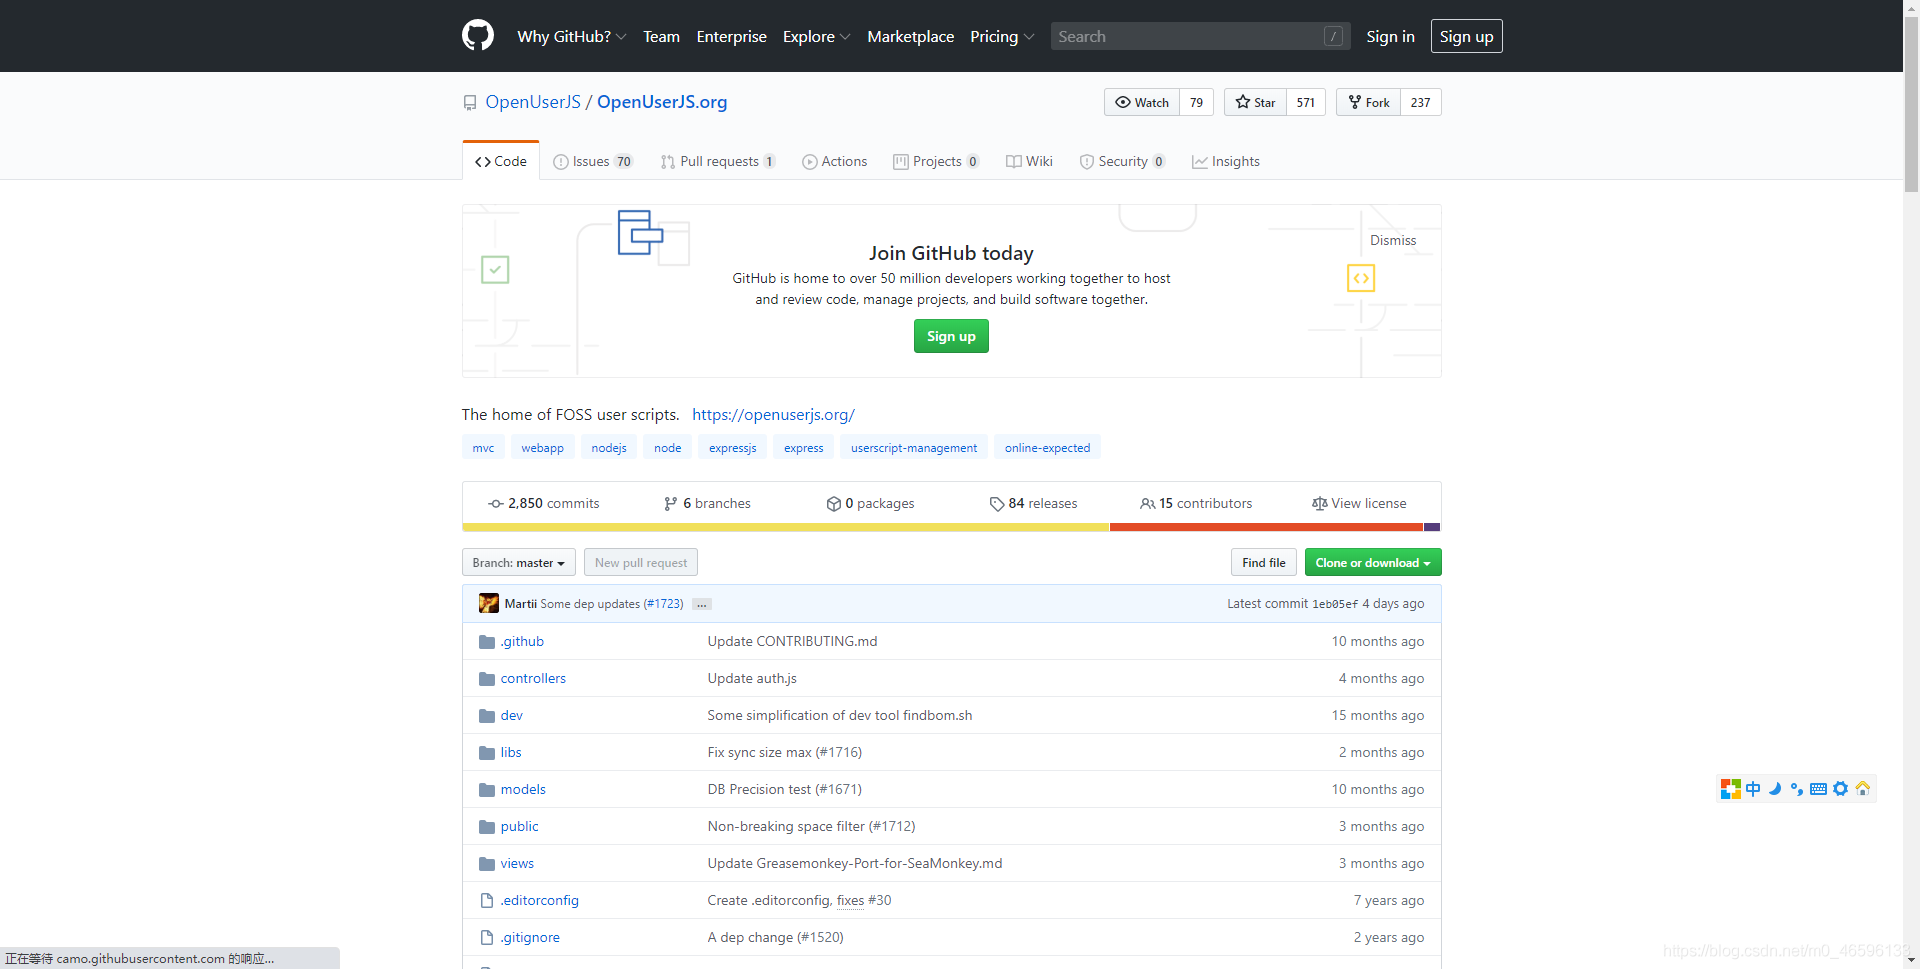Watch the repository
The image size is (1920, 969).
point(1142,102)
